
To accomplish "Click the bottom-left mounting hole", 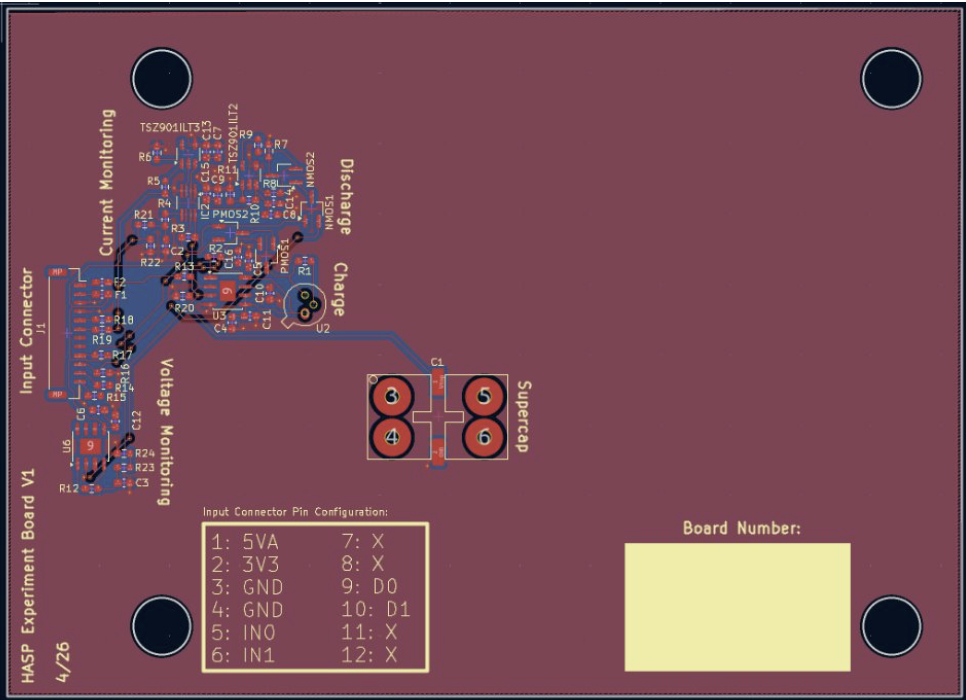I will [x=162, y=626].
